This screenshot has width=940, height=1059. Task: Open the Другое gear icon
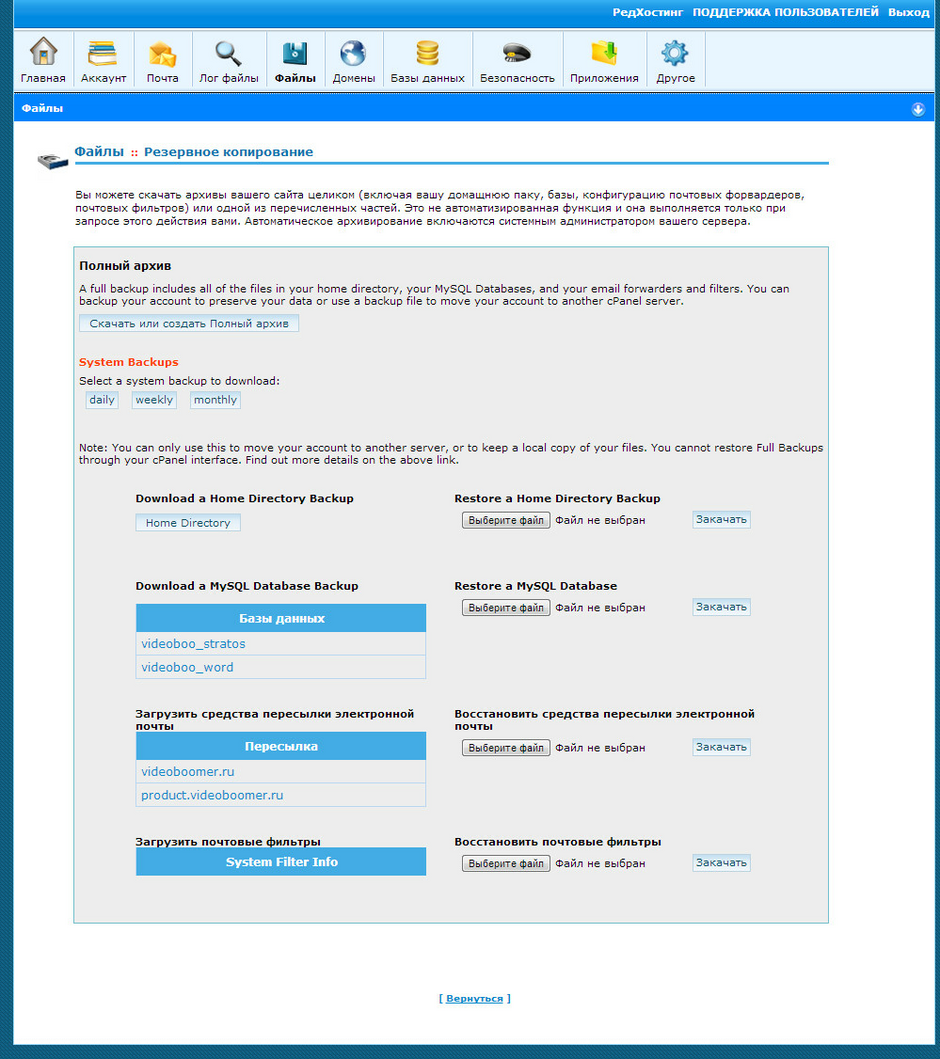(x=675, y=53)
